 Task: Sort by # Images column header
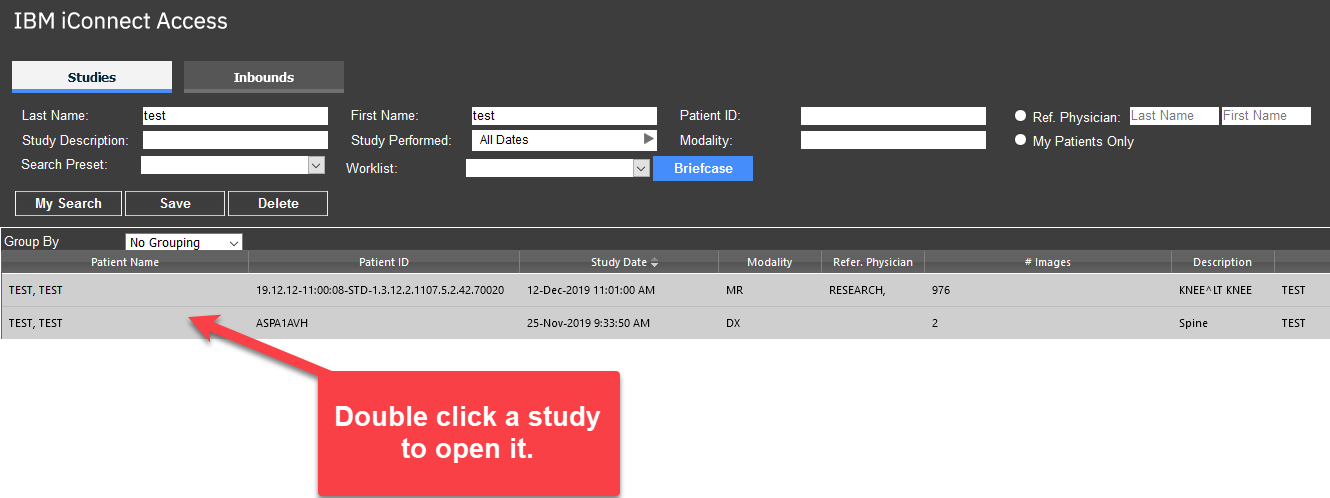pos(1048,262)
